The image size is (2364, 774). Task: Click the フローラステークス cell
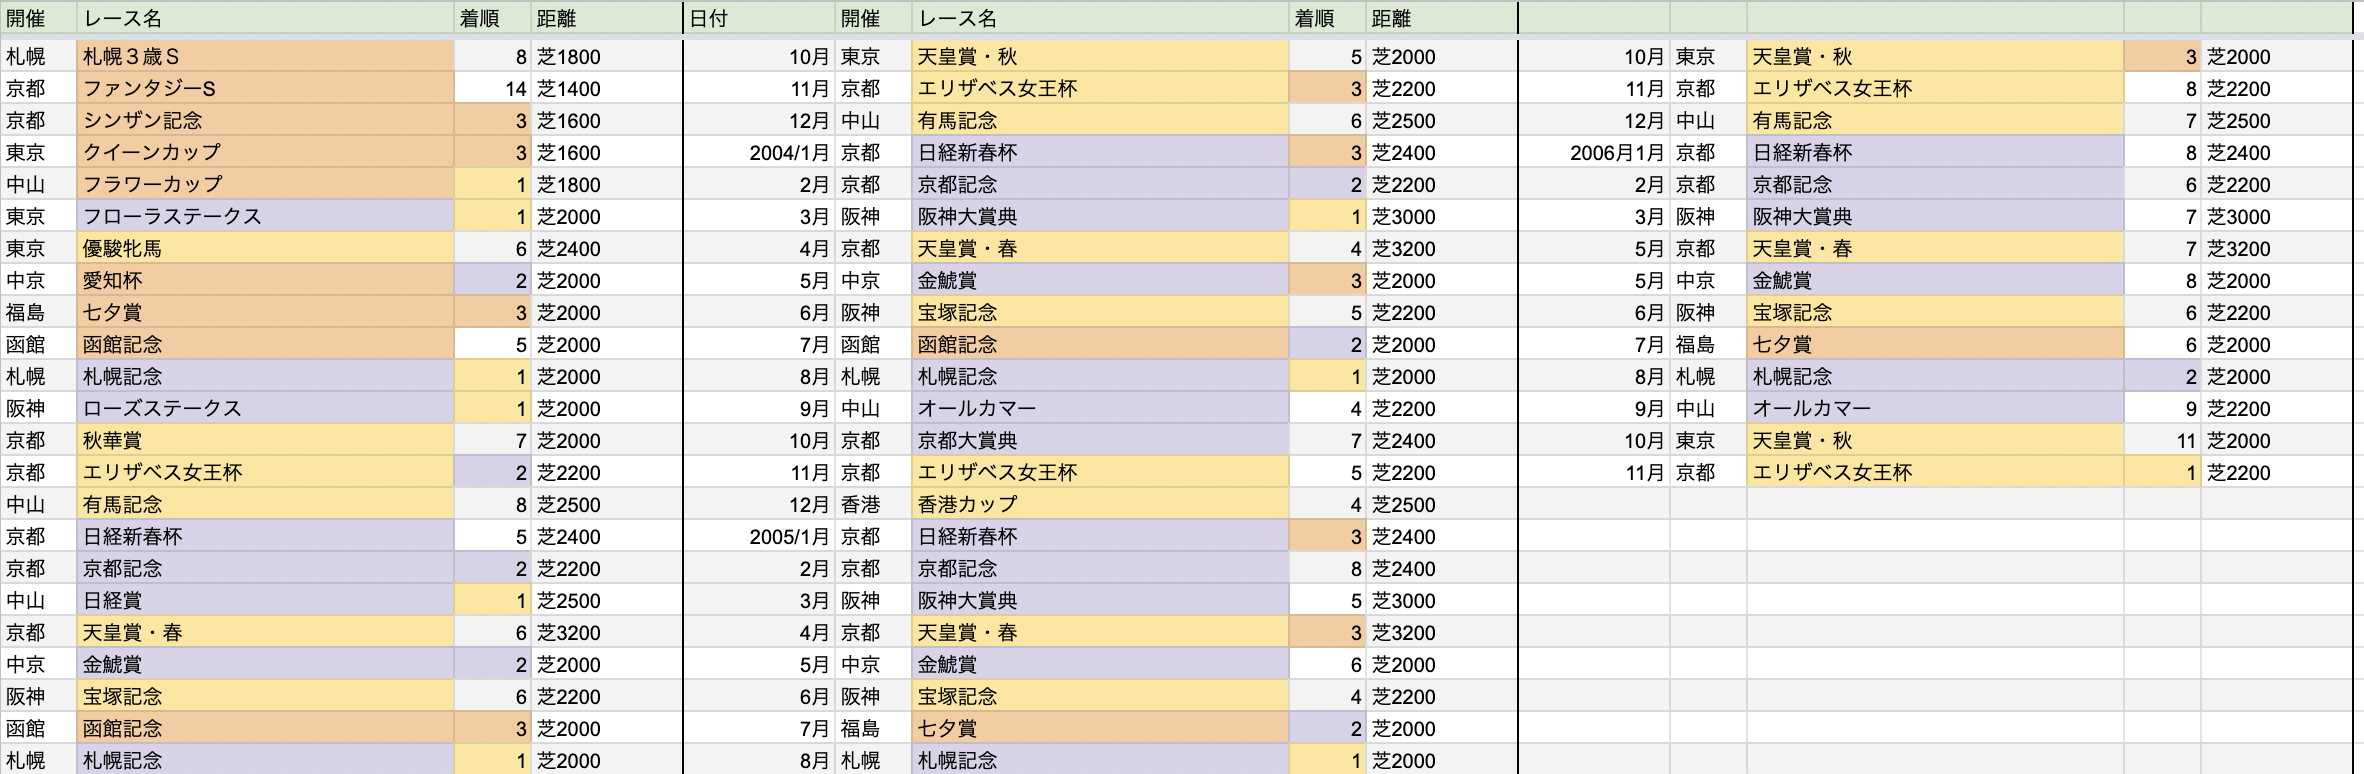point(265,217)
